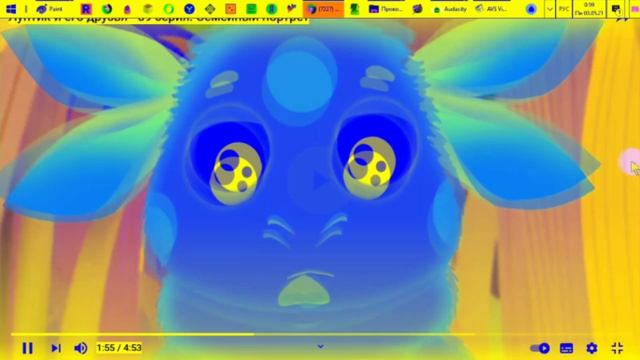This screenshot has height=360, width=640.
Task: Open the player settings gear
Action: pyautogui.click(x=592, y=348)
